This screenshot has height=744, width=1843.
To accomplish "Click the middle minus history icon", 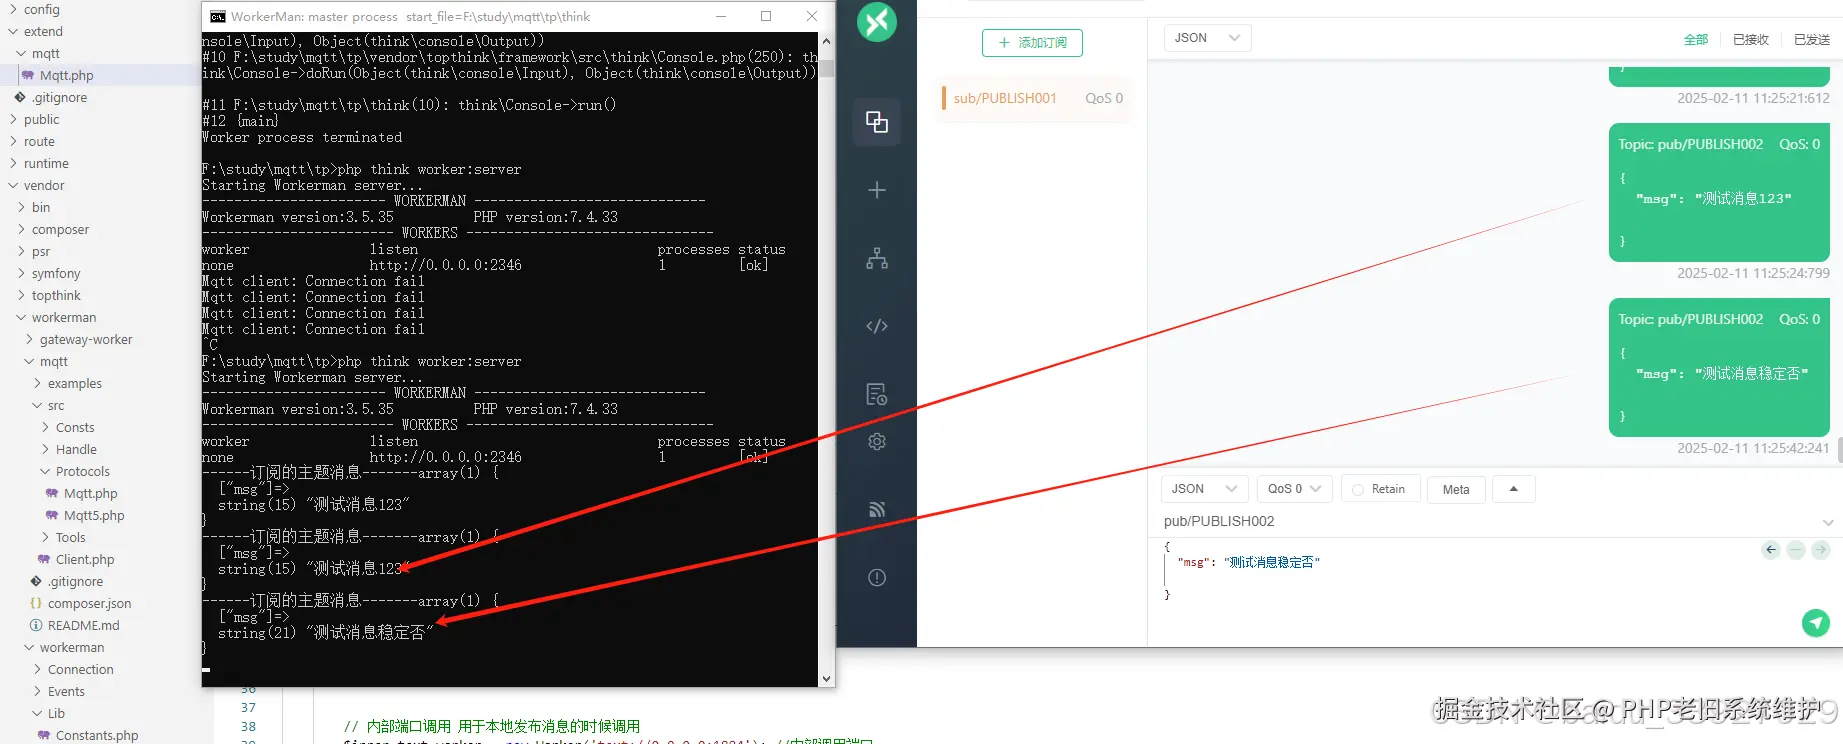I will coord(1796,550).
